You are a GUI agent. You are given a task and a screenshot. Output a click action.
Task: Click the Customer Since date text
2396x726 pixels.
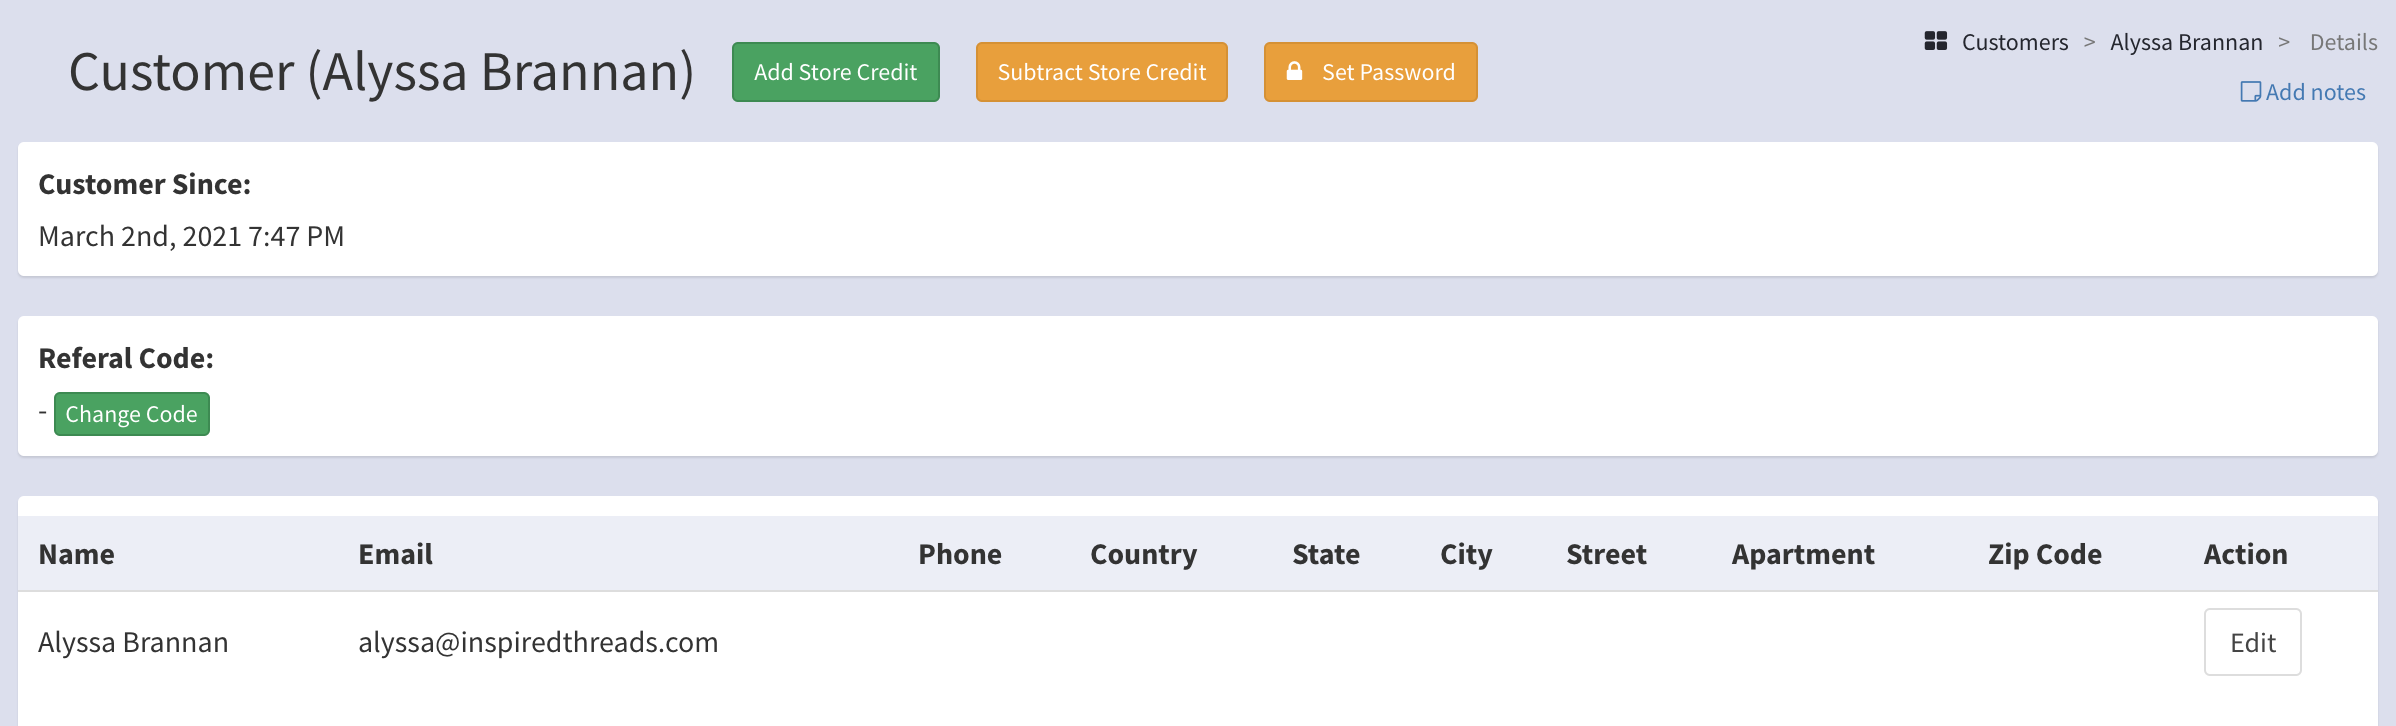[x=191, y=236]
